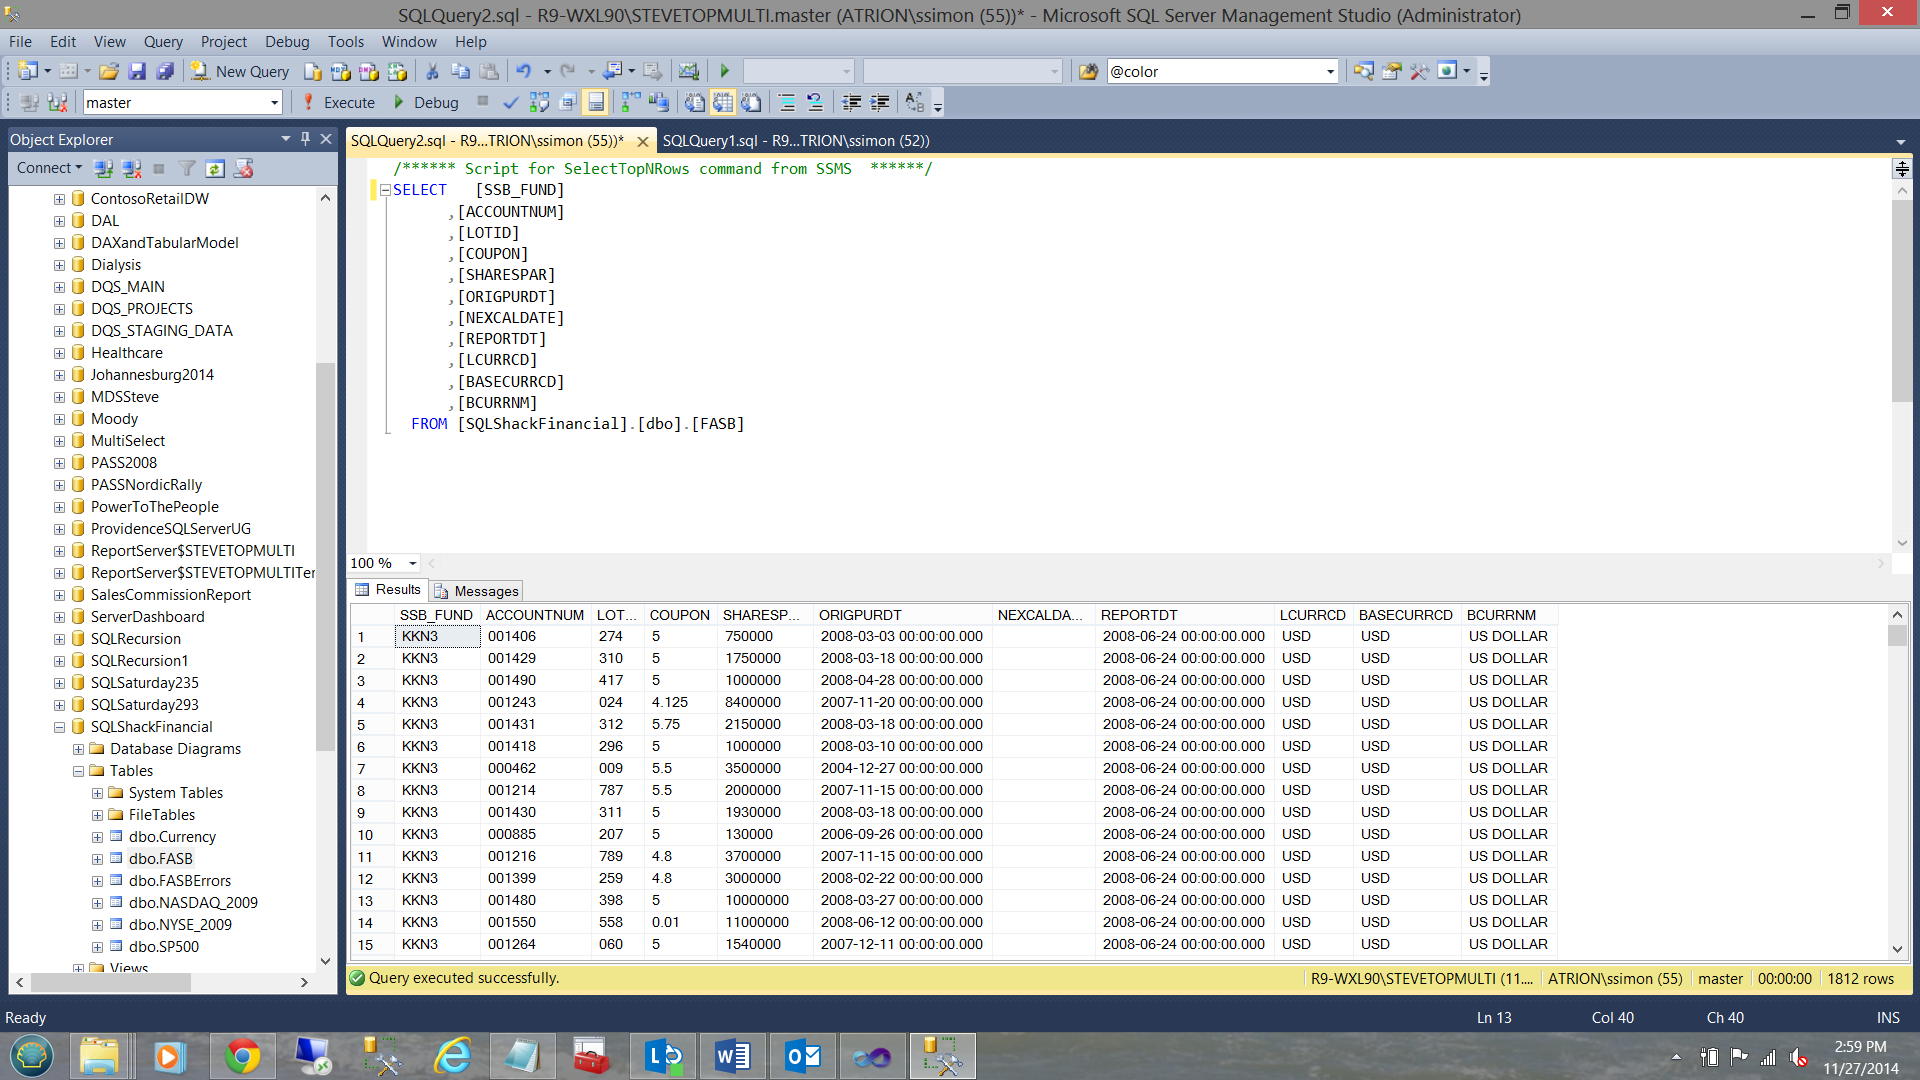Viewport: 1920px width, 1080px height.
Task: Click the Cut scissors icon
Action: tap(432, 72)
